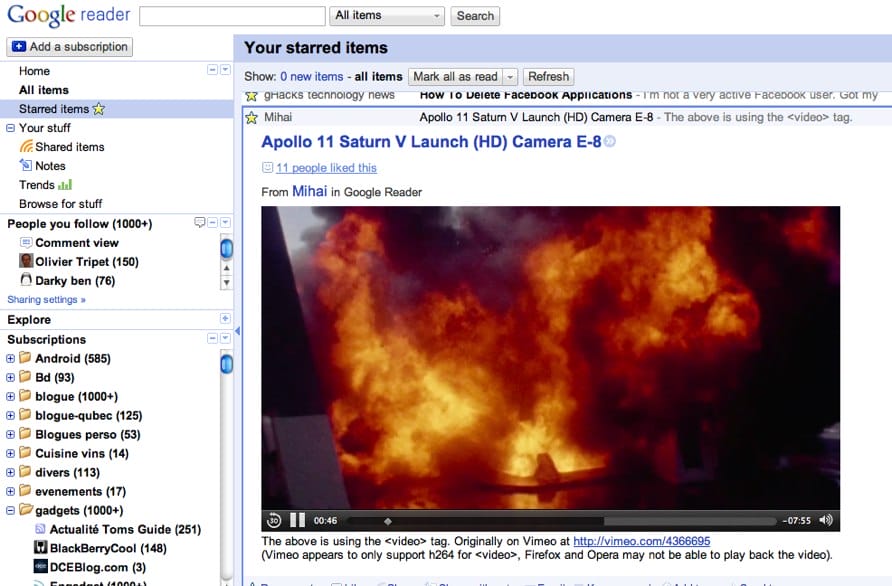Expand the Android subscriptions folder
This screenshot has height=586, width=892.
pyautogui.click(x=10, y=358)
